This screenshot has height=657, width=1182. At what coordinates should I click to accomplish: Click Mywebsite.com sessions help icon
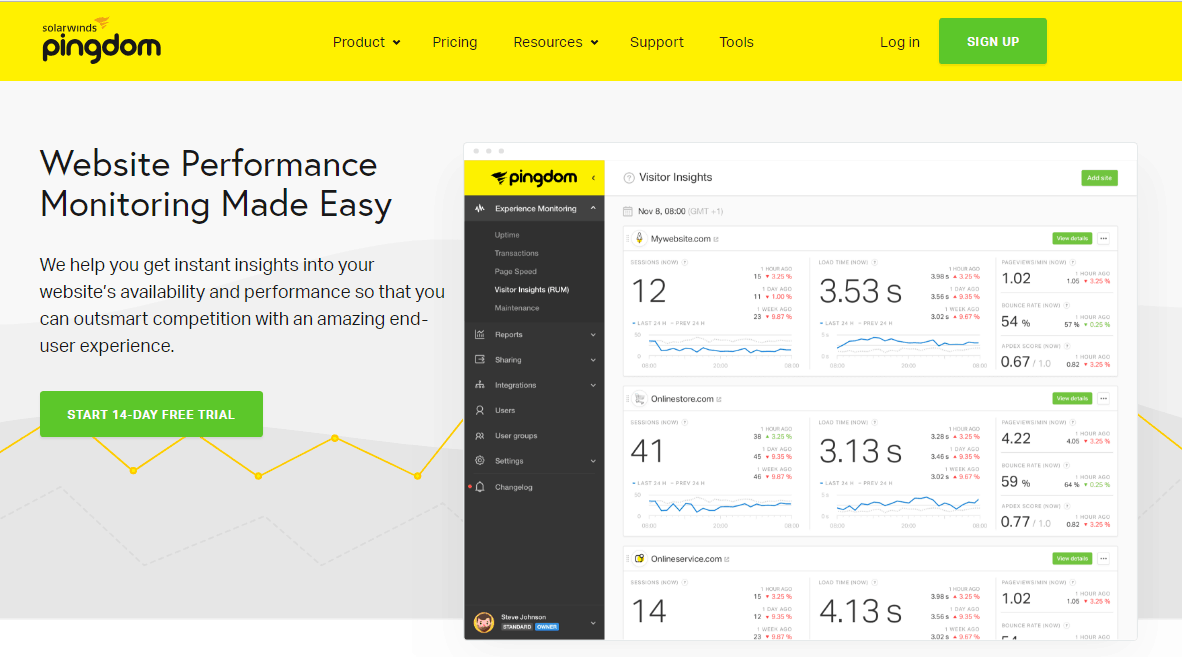point(685,263)
